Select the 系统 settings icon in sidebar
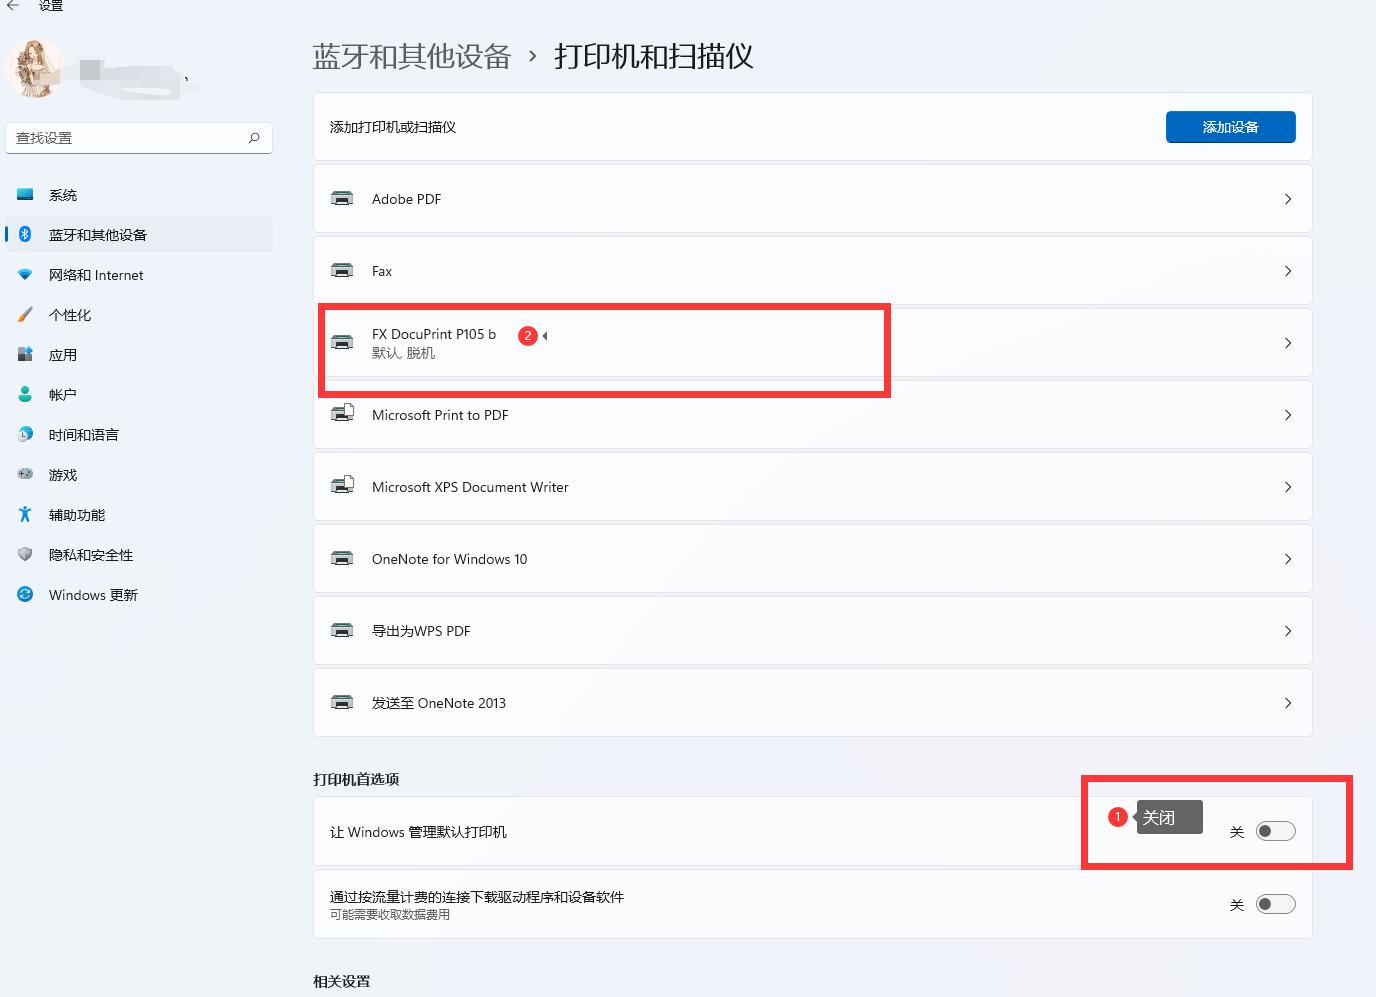This screenshot has width=1376, height=997. [x=25, y=194]
